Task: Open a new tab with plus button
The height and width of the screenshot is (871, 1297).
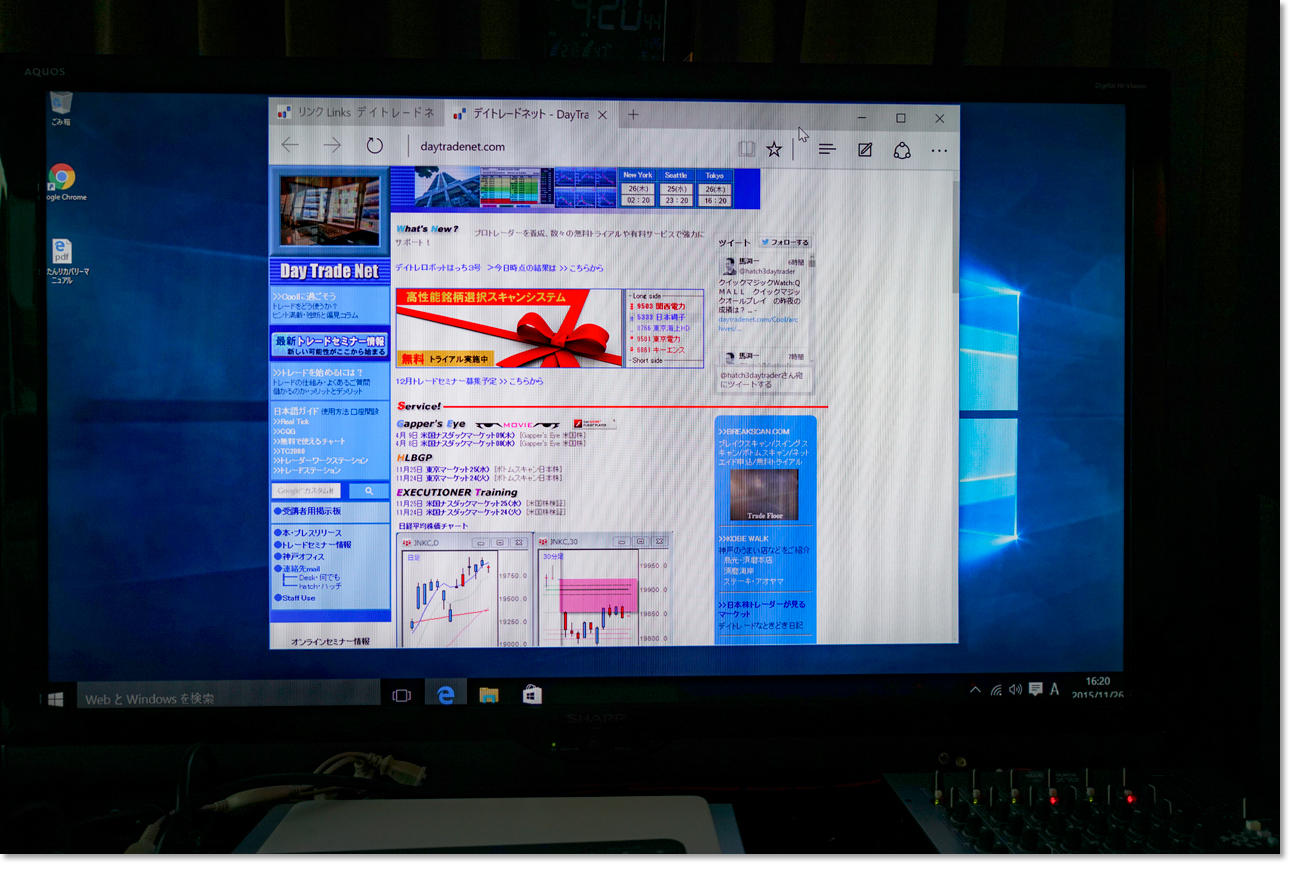Action: (x=633, y=115)
